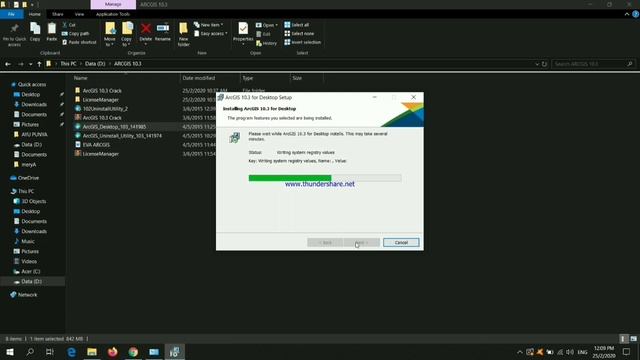Select the EVA ARCGIS file
Screen dimensions: 640x360
[x=96, y=144]
